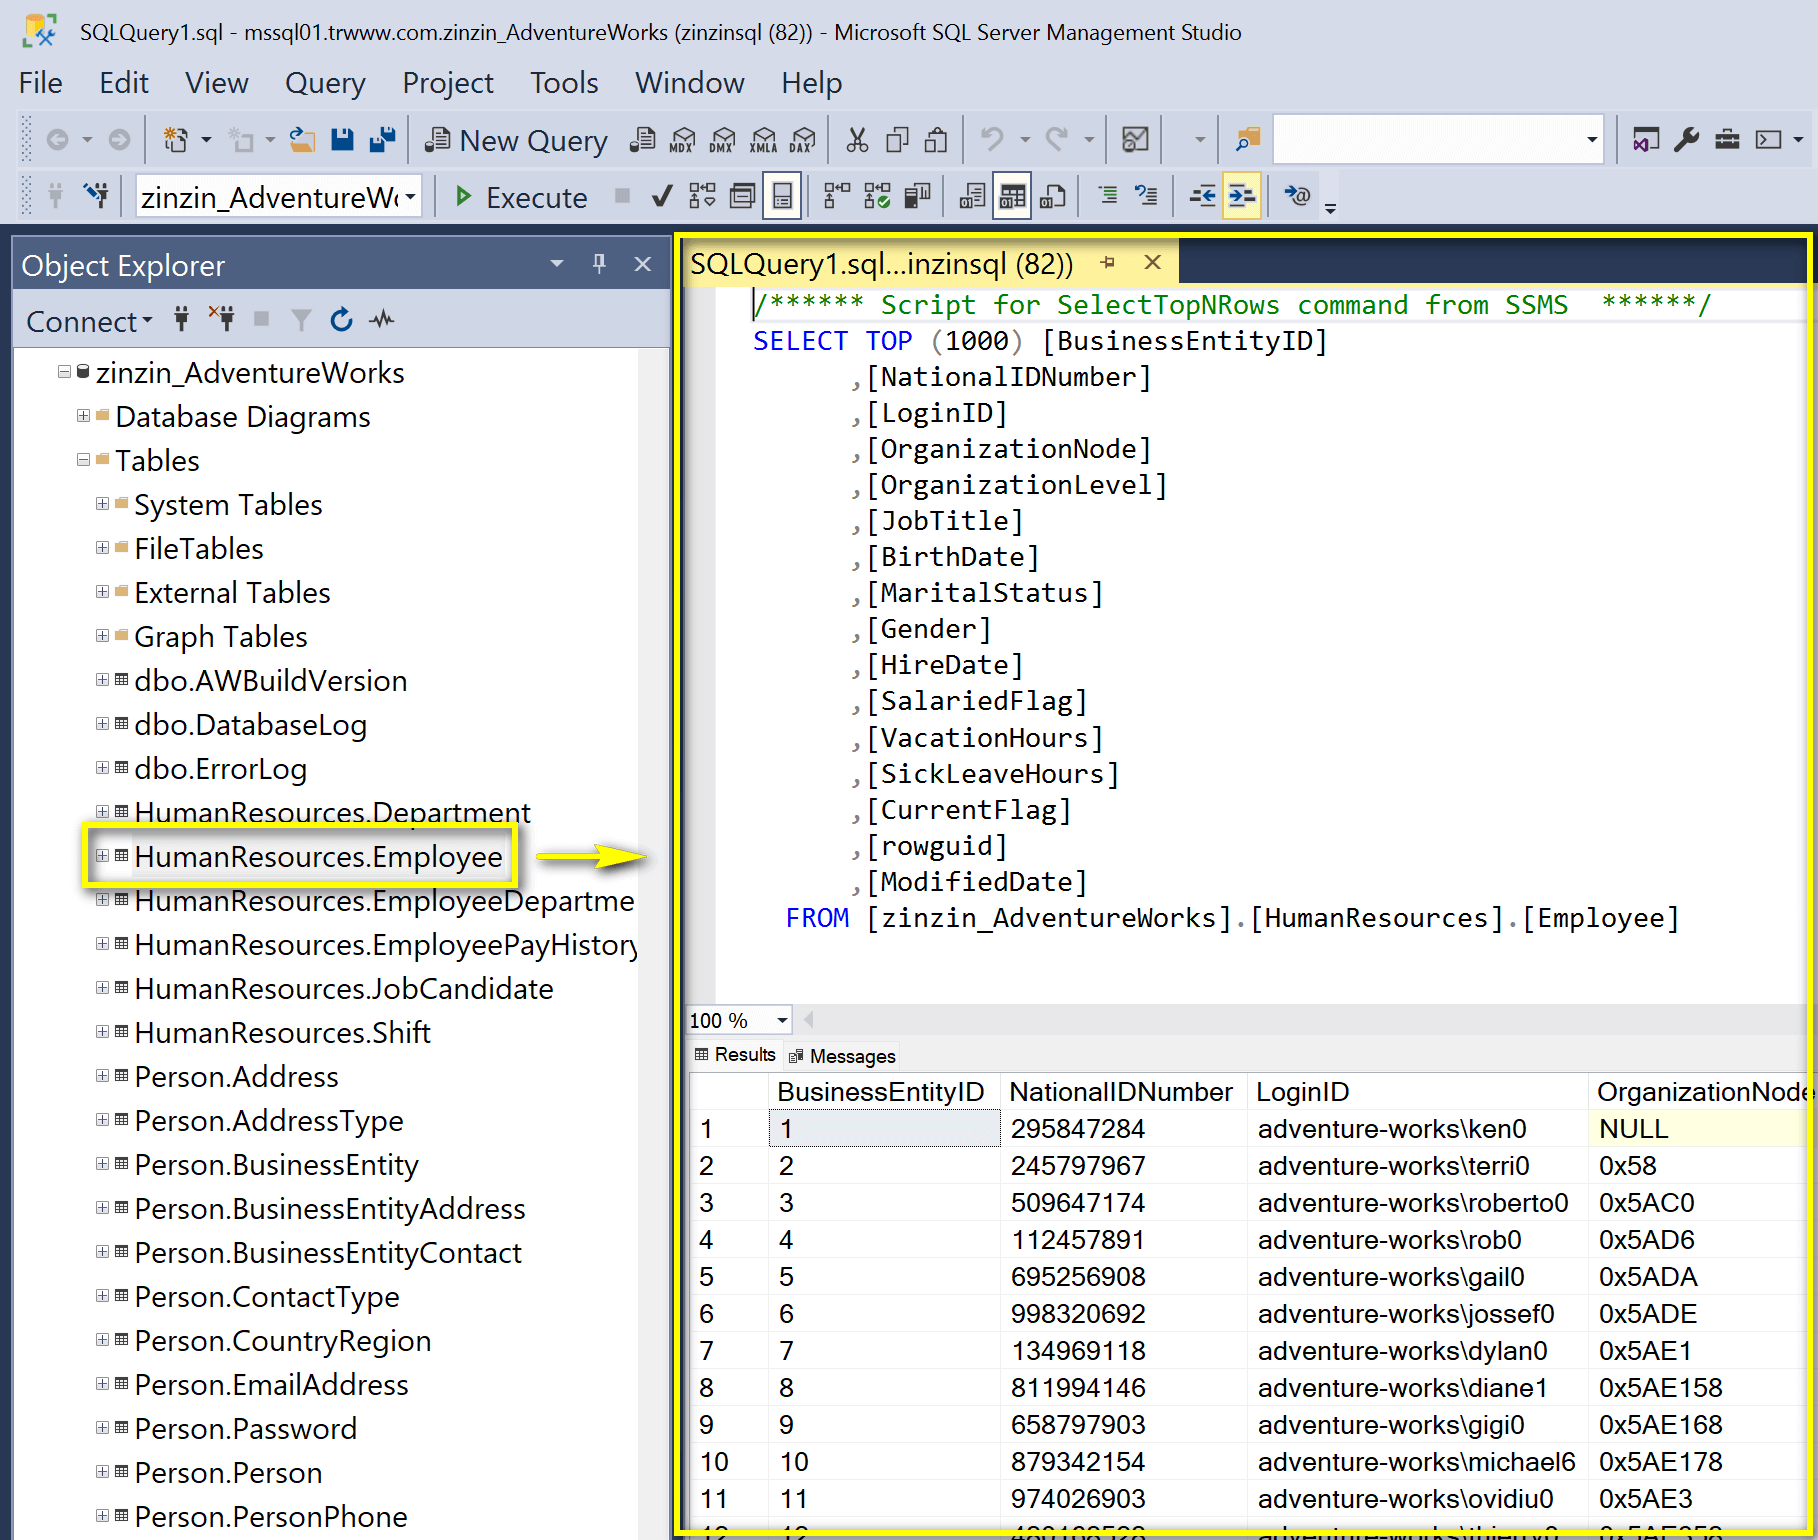1818x1540 pixels.
Task: Open the Connect dropdown in Object Explorer
Action: [x=90, y=321]
